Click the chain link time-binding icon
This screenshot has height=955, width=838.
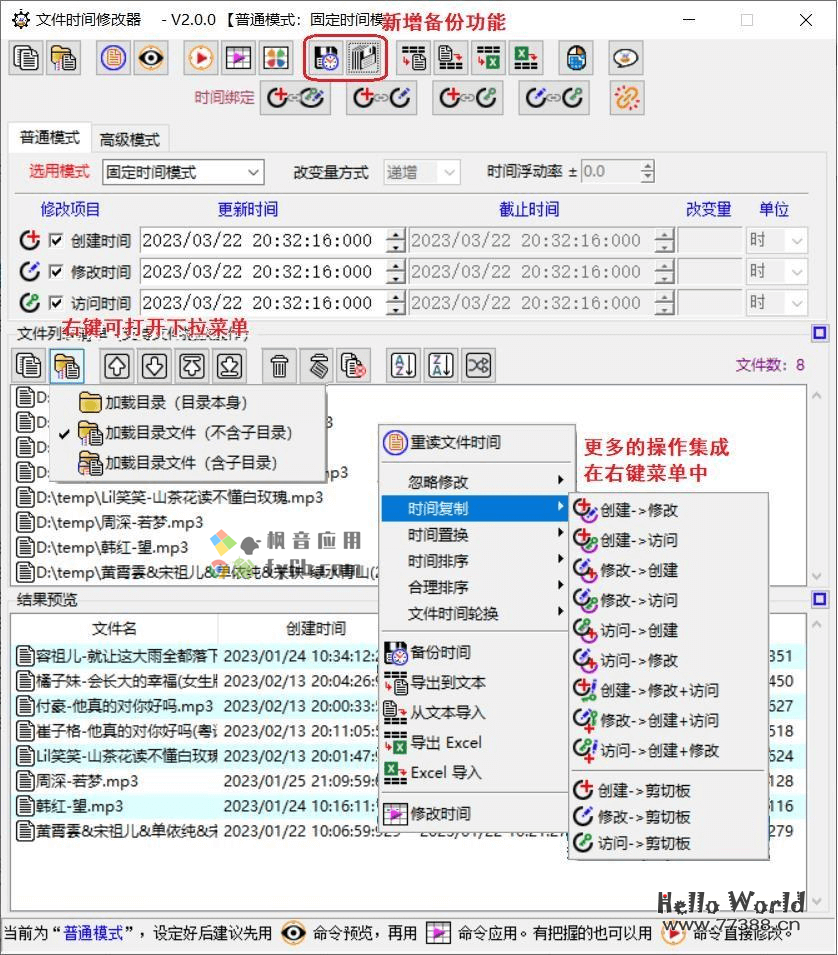pos(626,97)
